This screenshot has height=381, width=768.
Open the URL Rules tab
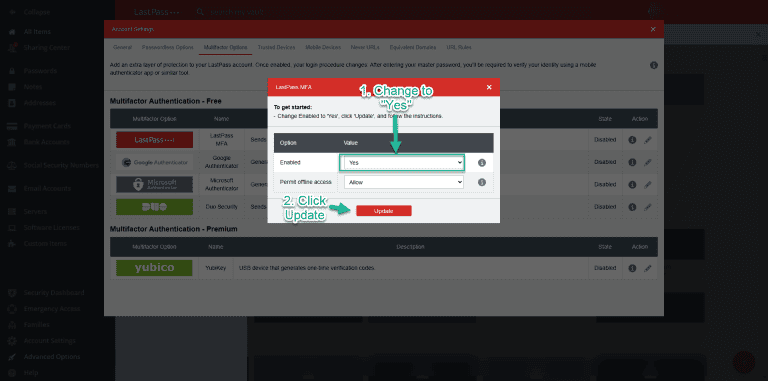click(x=458, y=48)
